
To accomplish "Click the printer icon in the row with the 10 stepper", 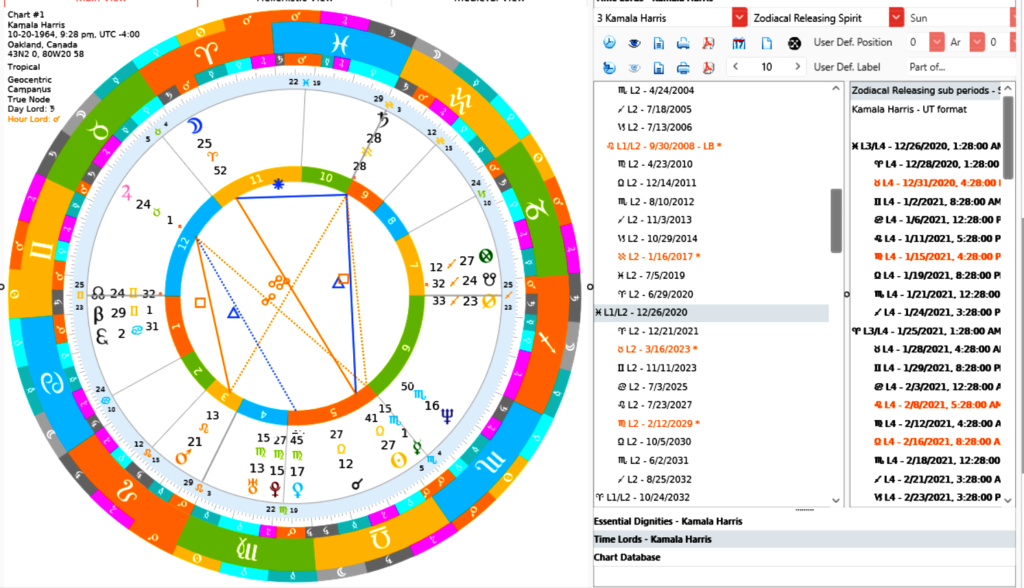I will [x=683, y=67].
